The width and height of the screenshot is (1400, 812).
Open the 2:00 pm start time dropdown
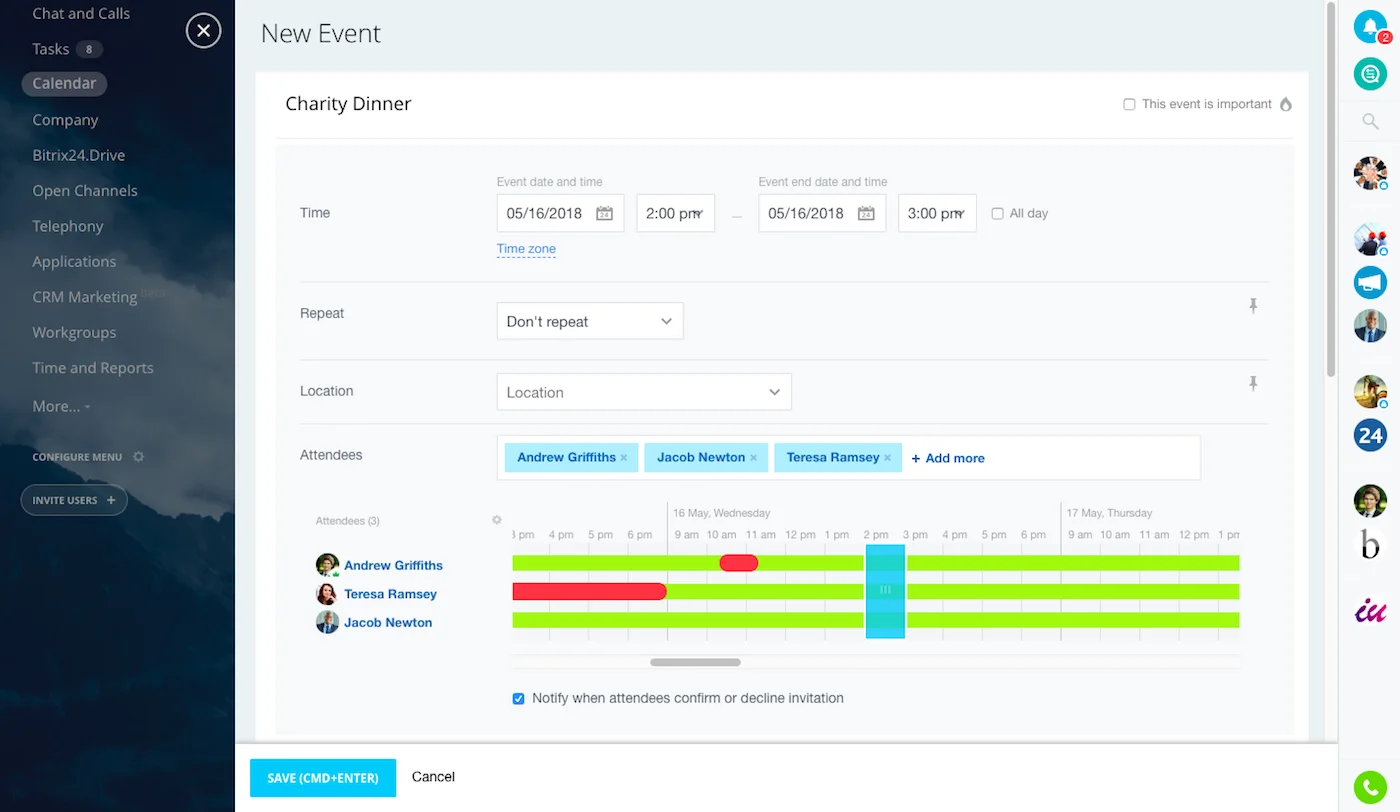pos(675,213)
